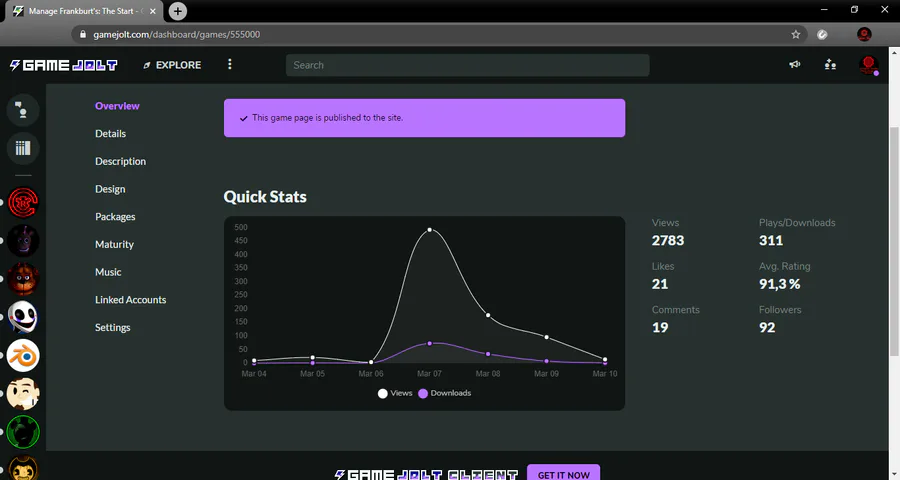Click the published notice banner
This screenshot has height=480, width=900.
[x=424, y=118]
